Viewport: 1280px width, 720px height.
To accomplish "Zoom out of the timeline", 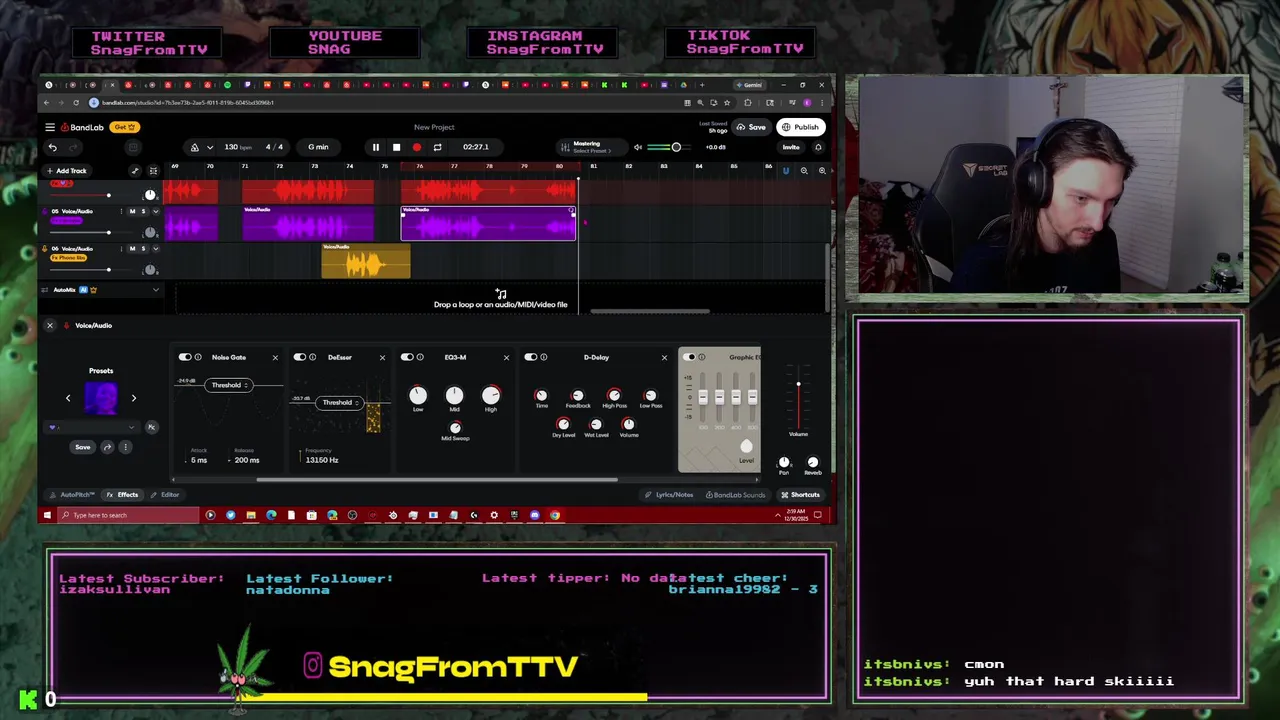I will (804, 171).
